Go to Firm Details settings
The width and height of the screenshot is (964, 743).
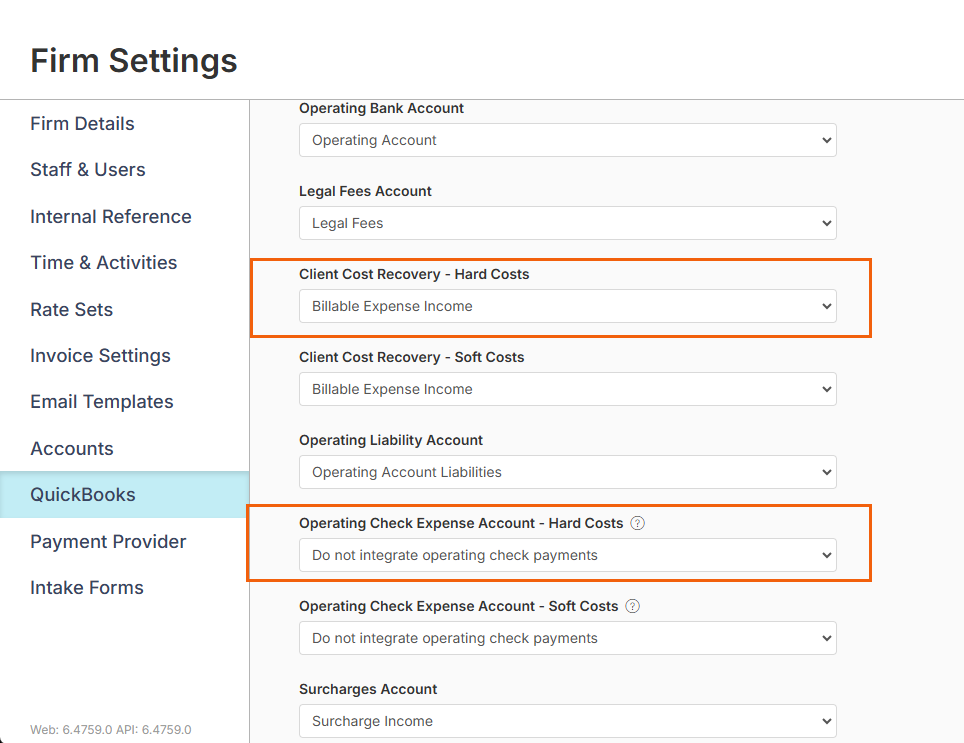pos(82,124)
